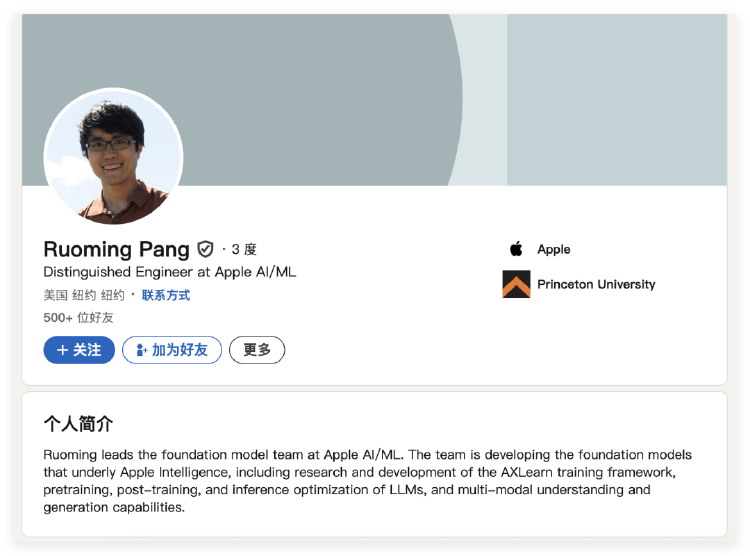Viewport: 750px width, 556px height.
Task: Click the verification shield badge beside the name
Action: tap(205, 249)
